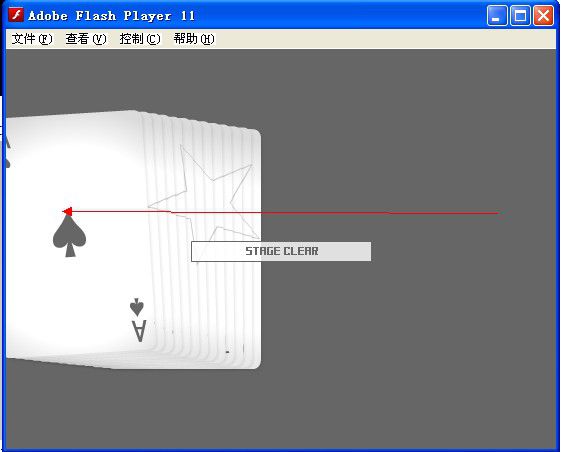Open the 查看(V) menu

coord(86,39)
